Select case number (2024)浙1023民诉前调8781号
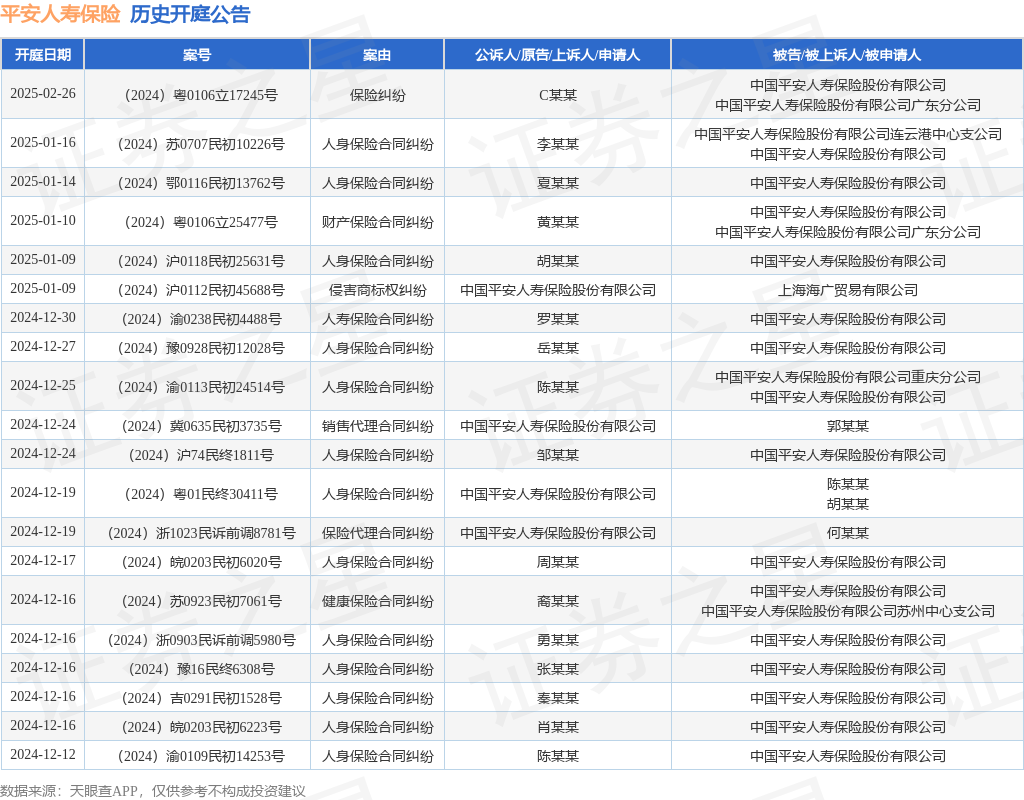Screen dimensions: 1024x800 point(201,534)
